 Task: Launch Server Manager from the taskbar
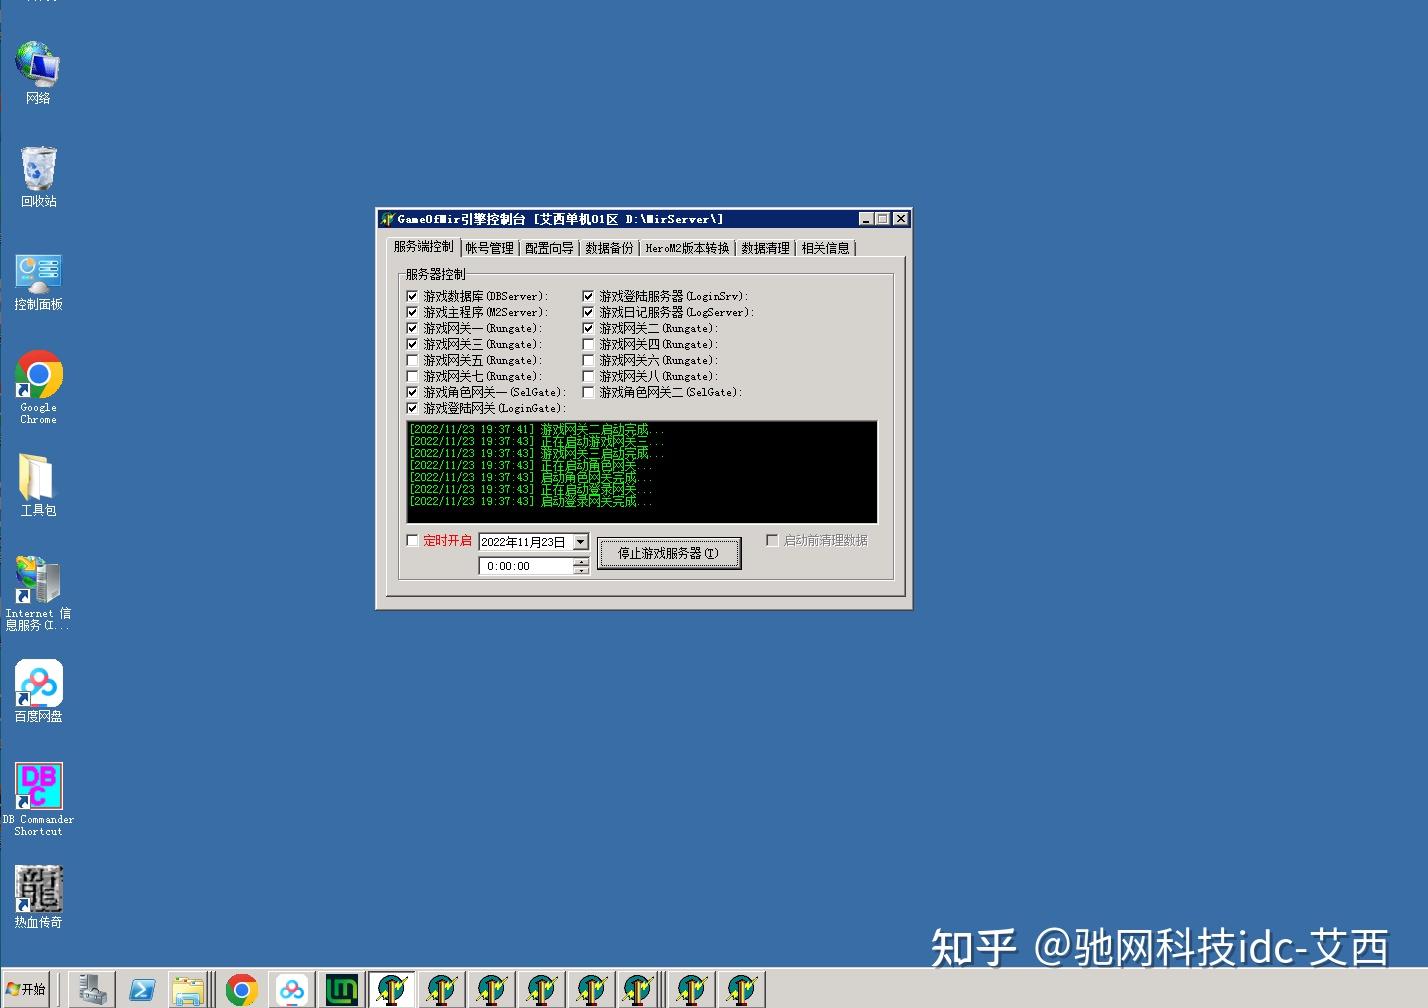point(92,990)
